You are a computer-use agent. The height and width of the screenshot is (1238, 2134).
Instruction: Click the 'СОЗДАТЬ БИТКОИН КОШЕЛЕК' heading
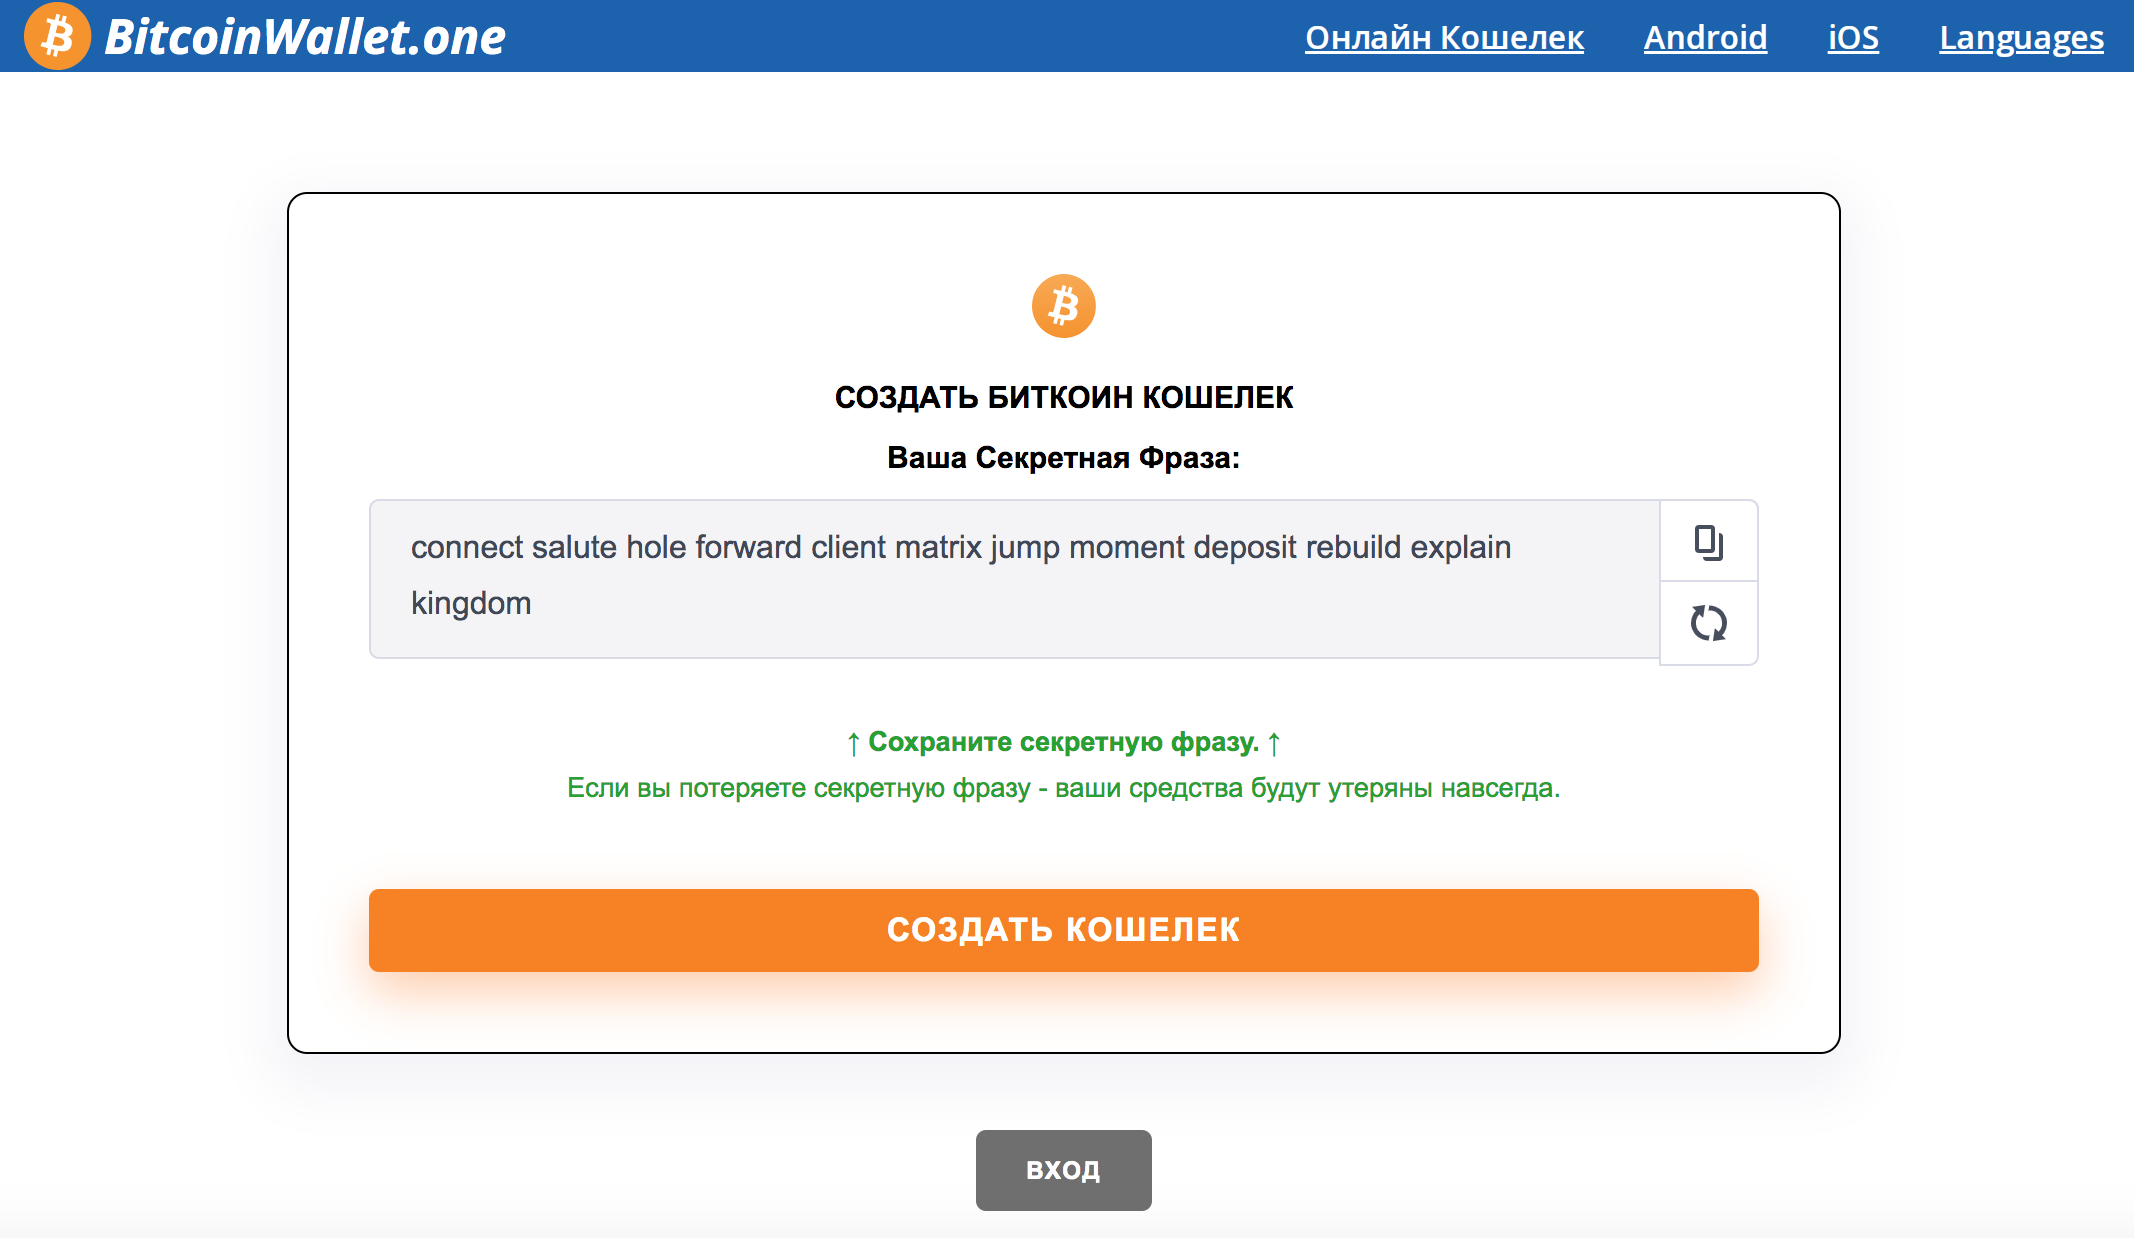click(x=1063, y=397)
